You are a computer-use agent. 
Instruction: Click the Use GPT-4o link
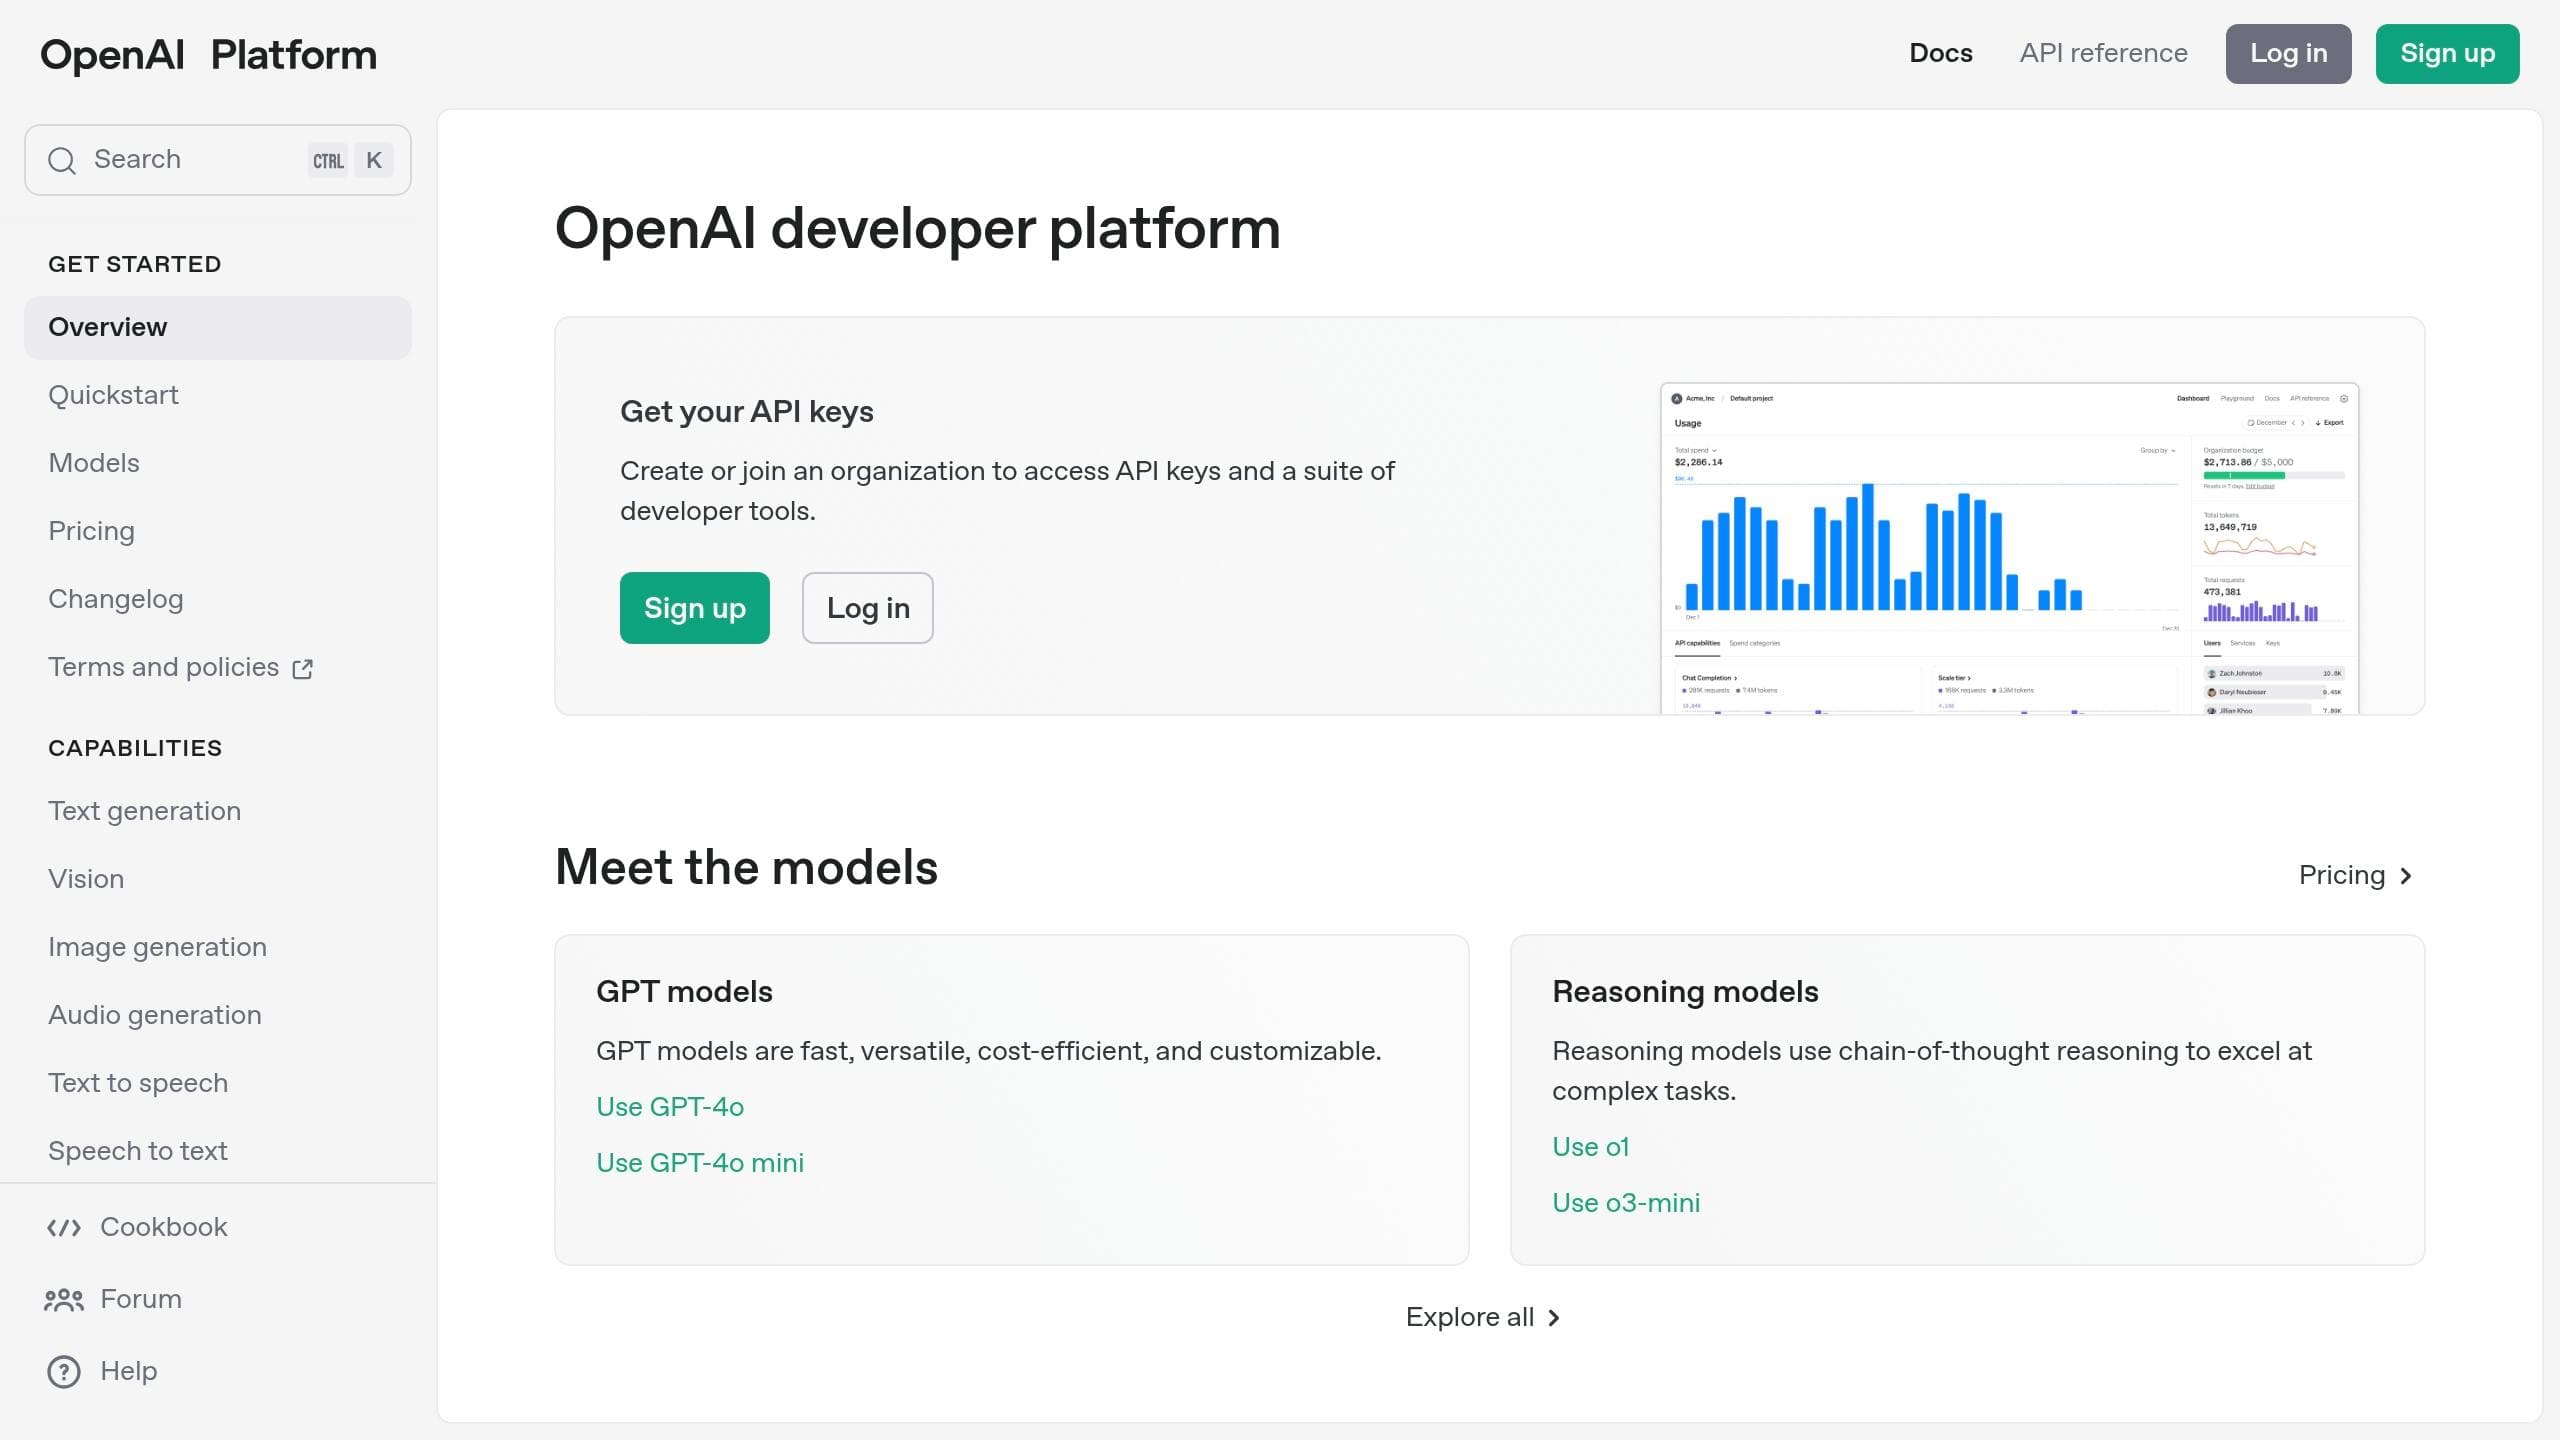coord(670,1107)
